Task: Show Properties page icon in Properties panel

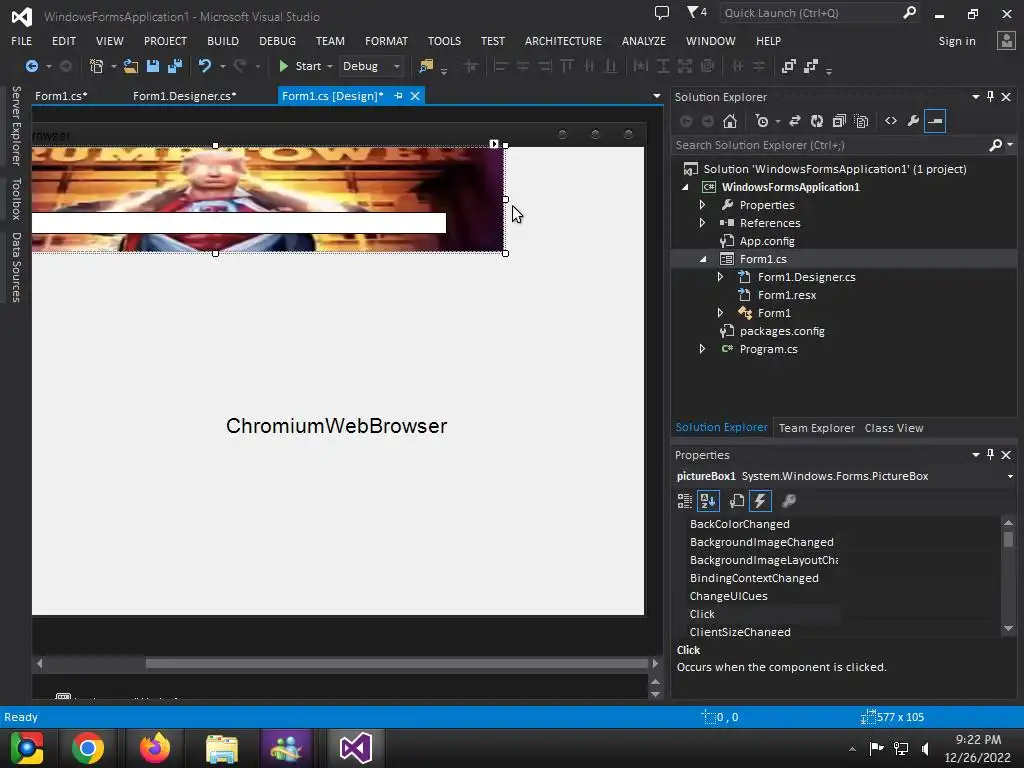Action: pyautogui.click(x=737, y=501)
